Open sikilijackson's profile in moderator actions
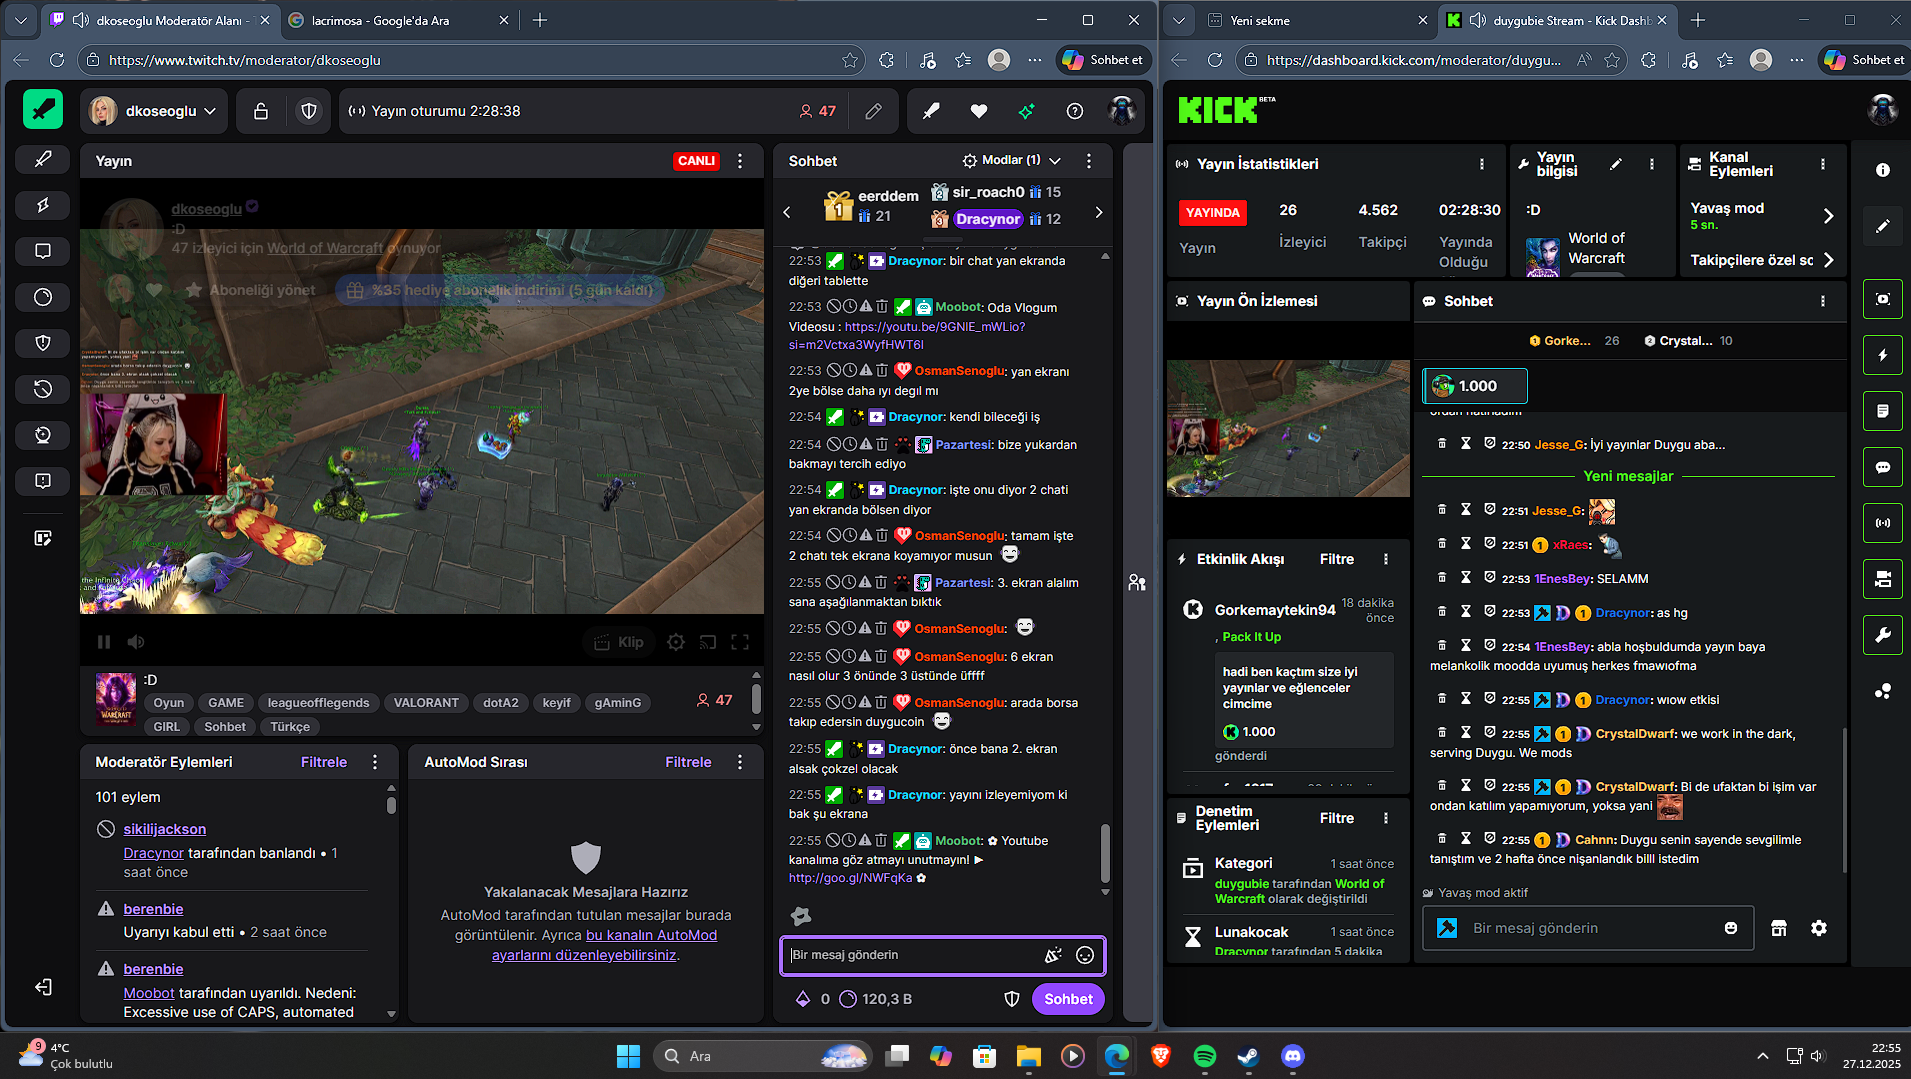Image resolution: width=1911 pixels, height=1079 pixels. click(165, 829)
